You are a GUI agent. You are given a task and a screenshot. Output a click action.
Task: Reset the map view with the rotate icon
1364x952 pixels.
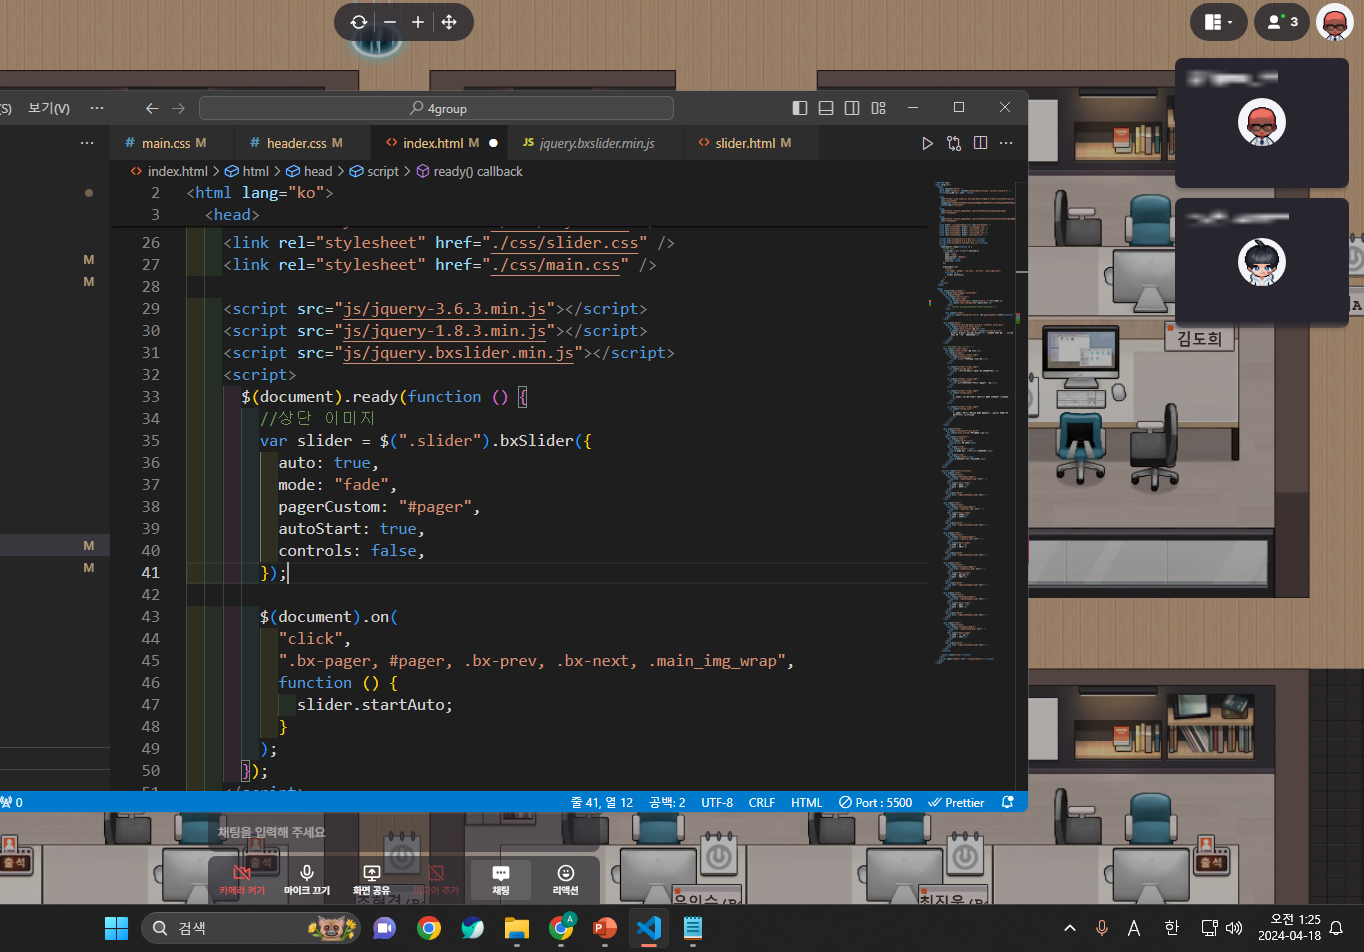click(x=359, y=22)
